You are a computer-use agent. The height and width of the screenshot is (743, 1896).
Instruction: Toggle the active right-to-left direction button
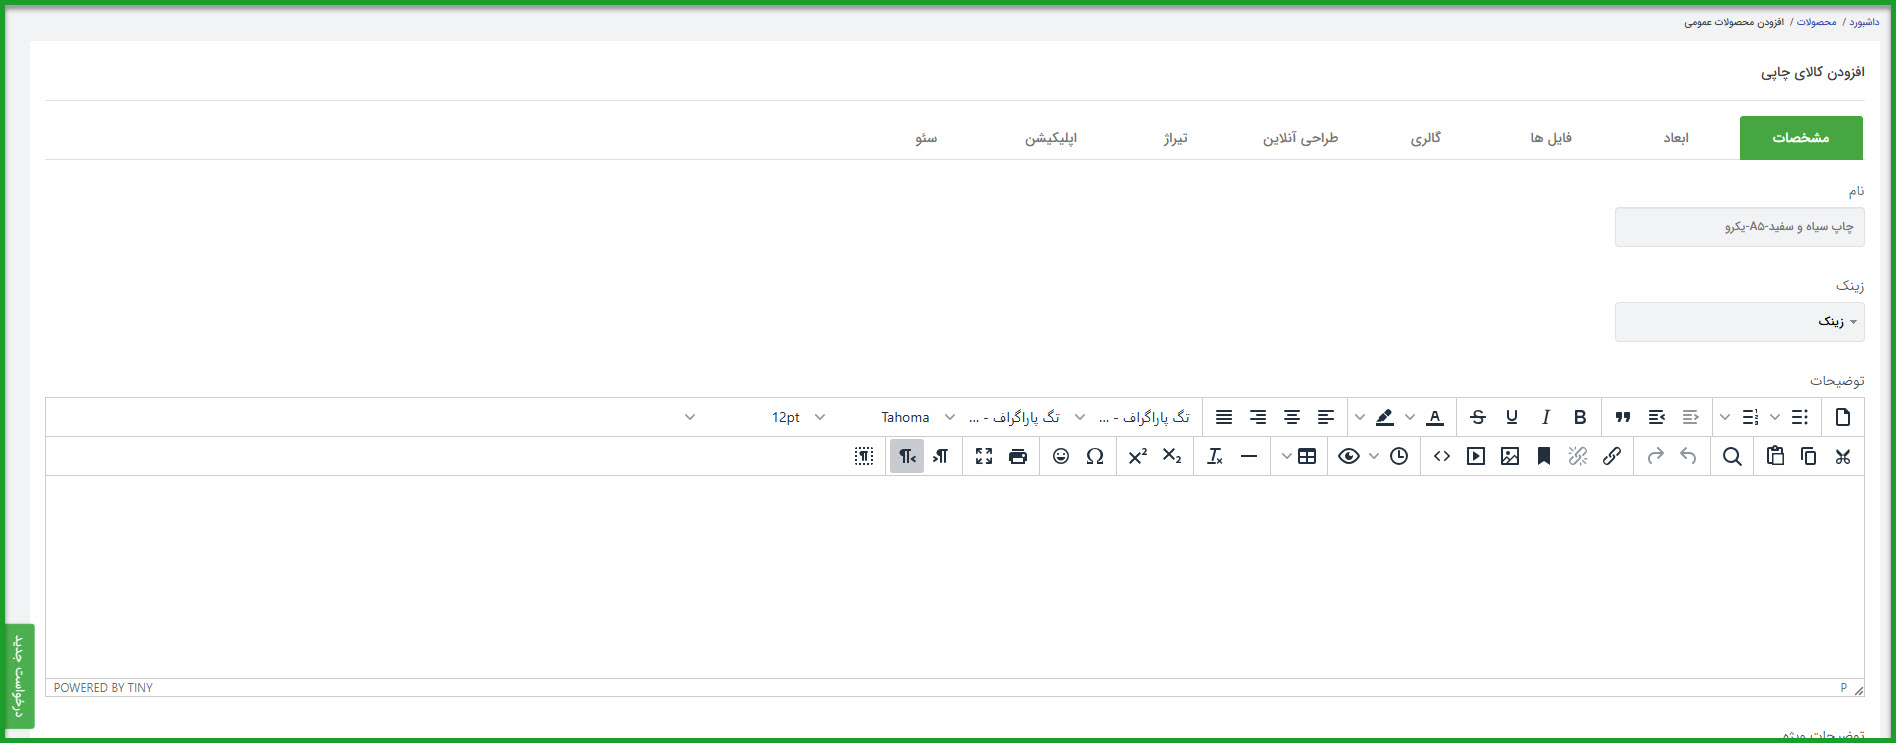[x=907, y=456]
